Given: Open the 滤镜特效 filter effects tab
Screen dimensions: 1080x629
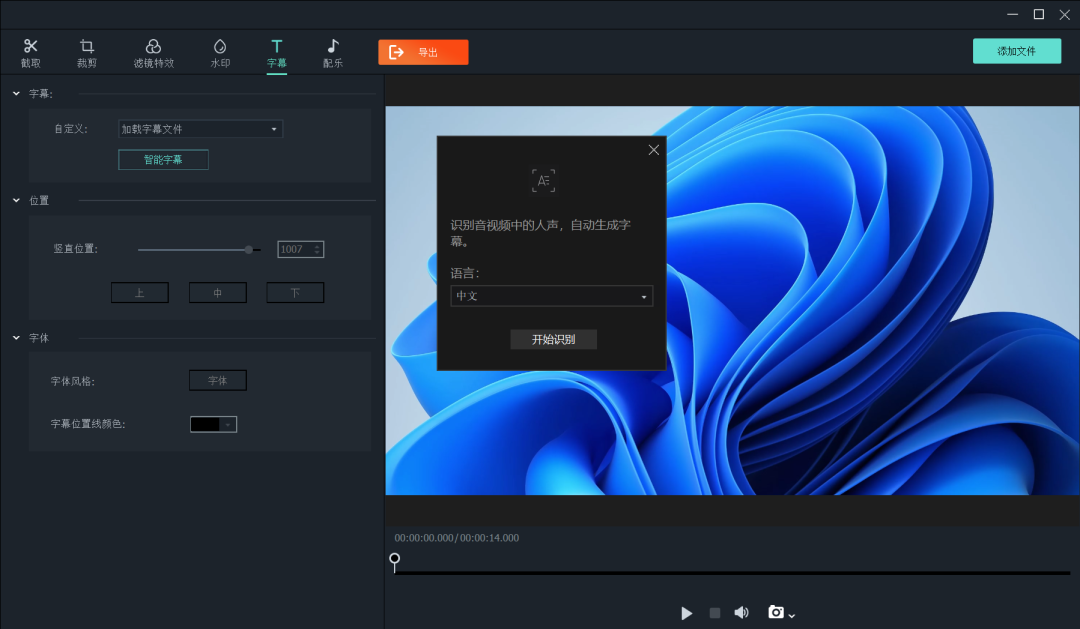Looking at the screenshot, I should coord(154,53).
